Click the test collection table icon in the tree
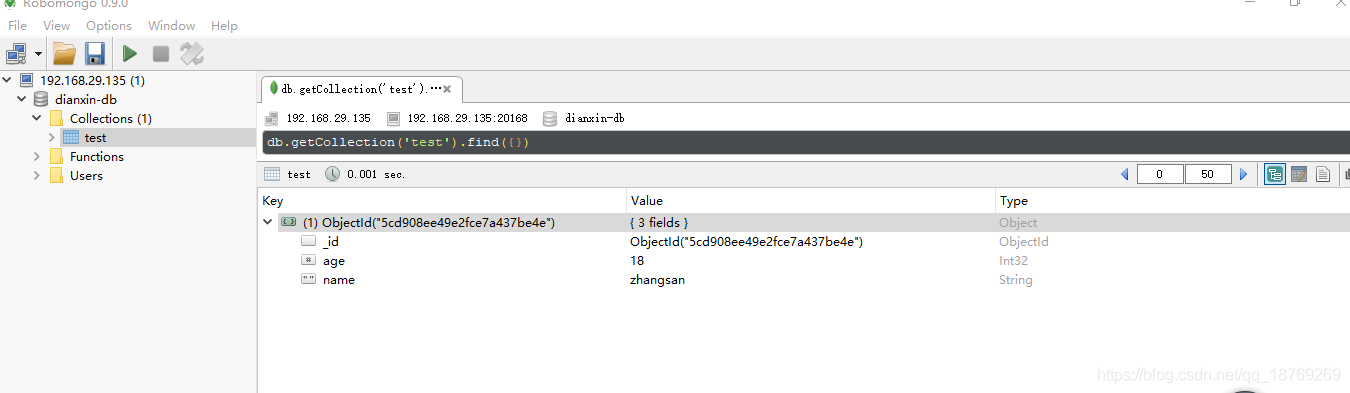This screenshot has height=393, width=1350. (71, 137)
